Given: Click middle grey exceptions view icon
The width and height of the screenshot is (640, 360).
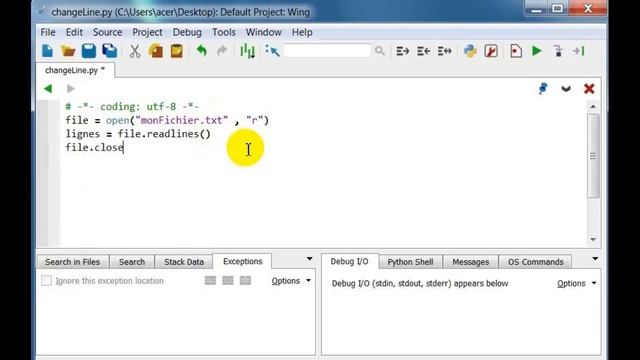Looking at the screenshot, I should [228, 280].
